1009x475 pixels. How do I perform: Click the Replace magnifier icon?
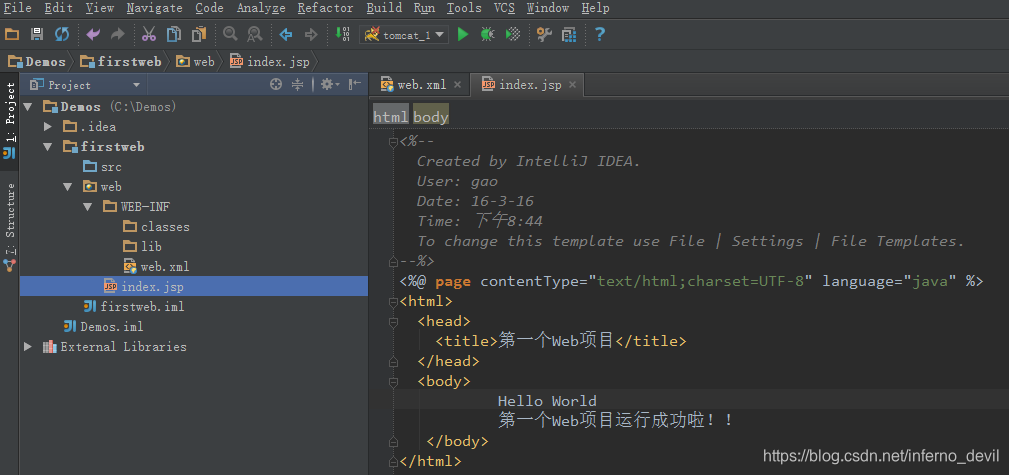pyautogui.click(x=255, y=35)
